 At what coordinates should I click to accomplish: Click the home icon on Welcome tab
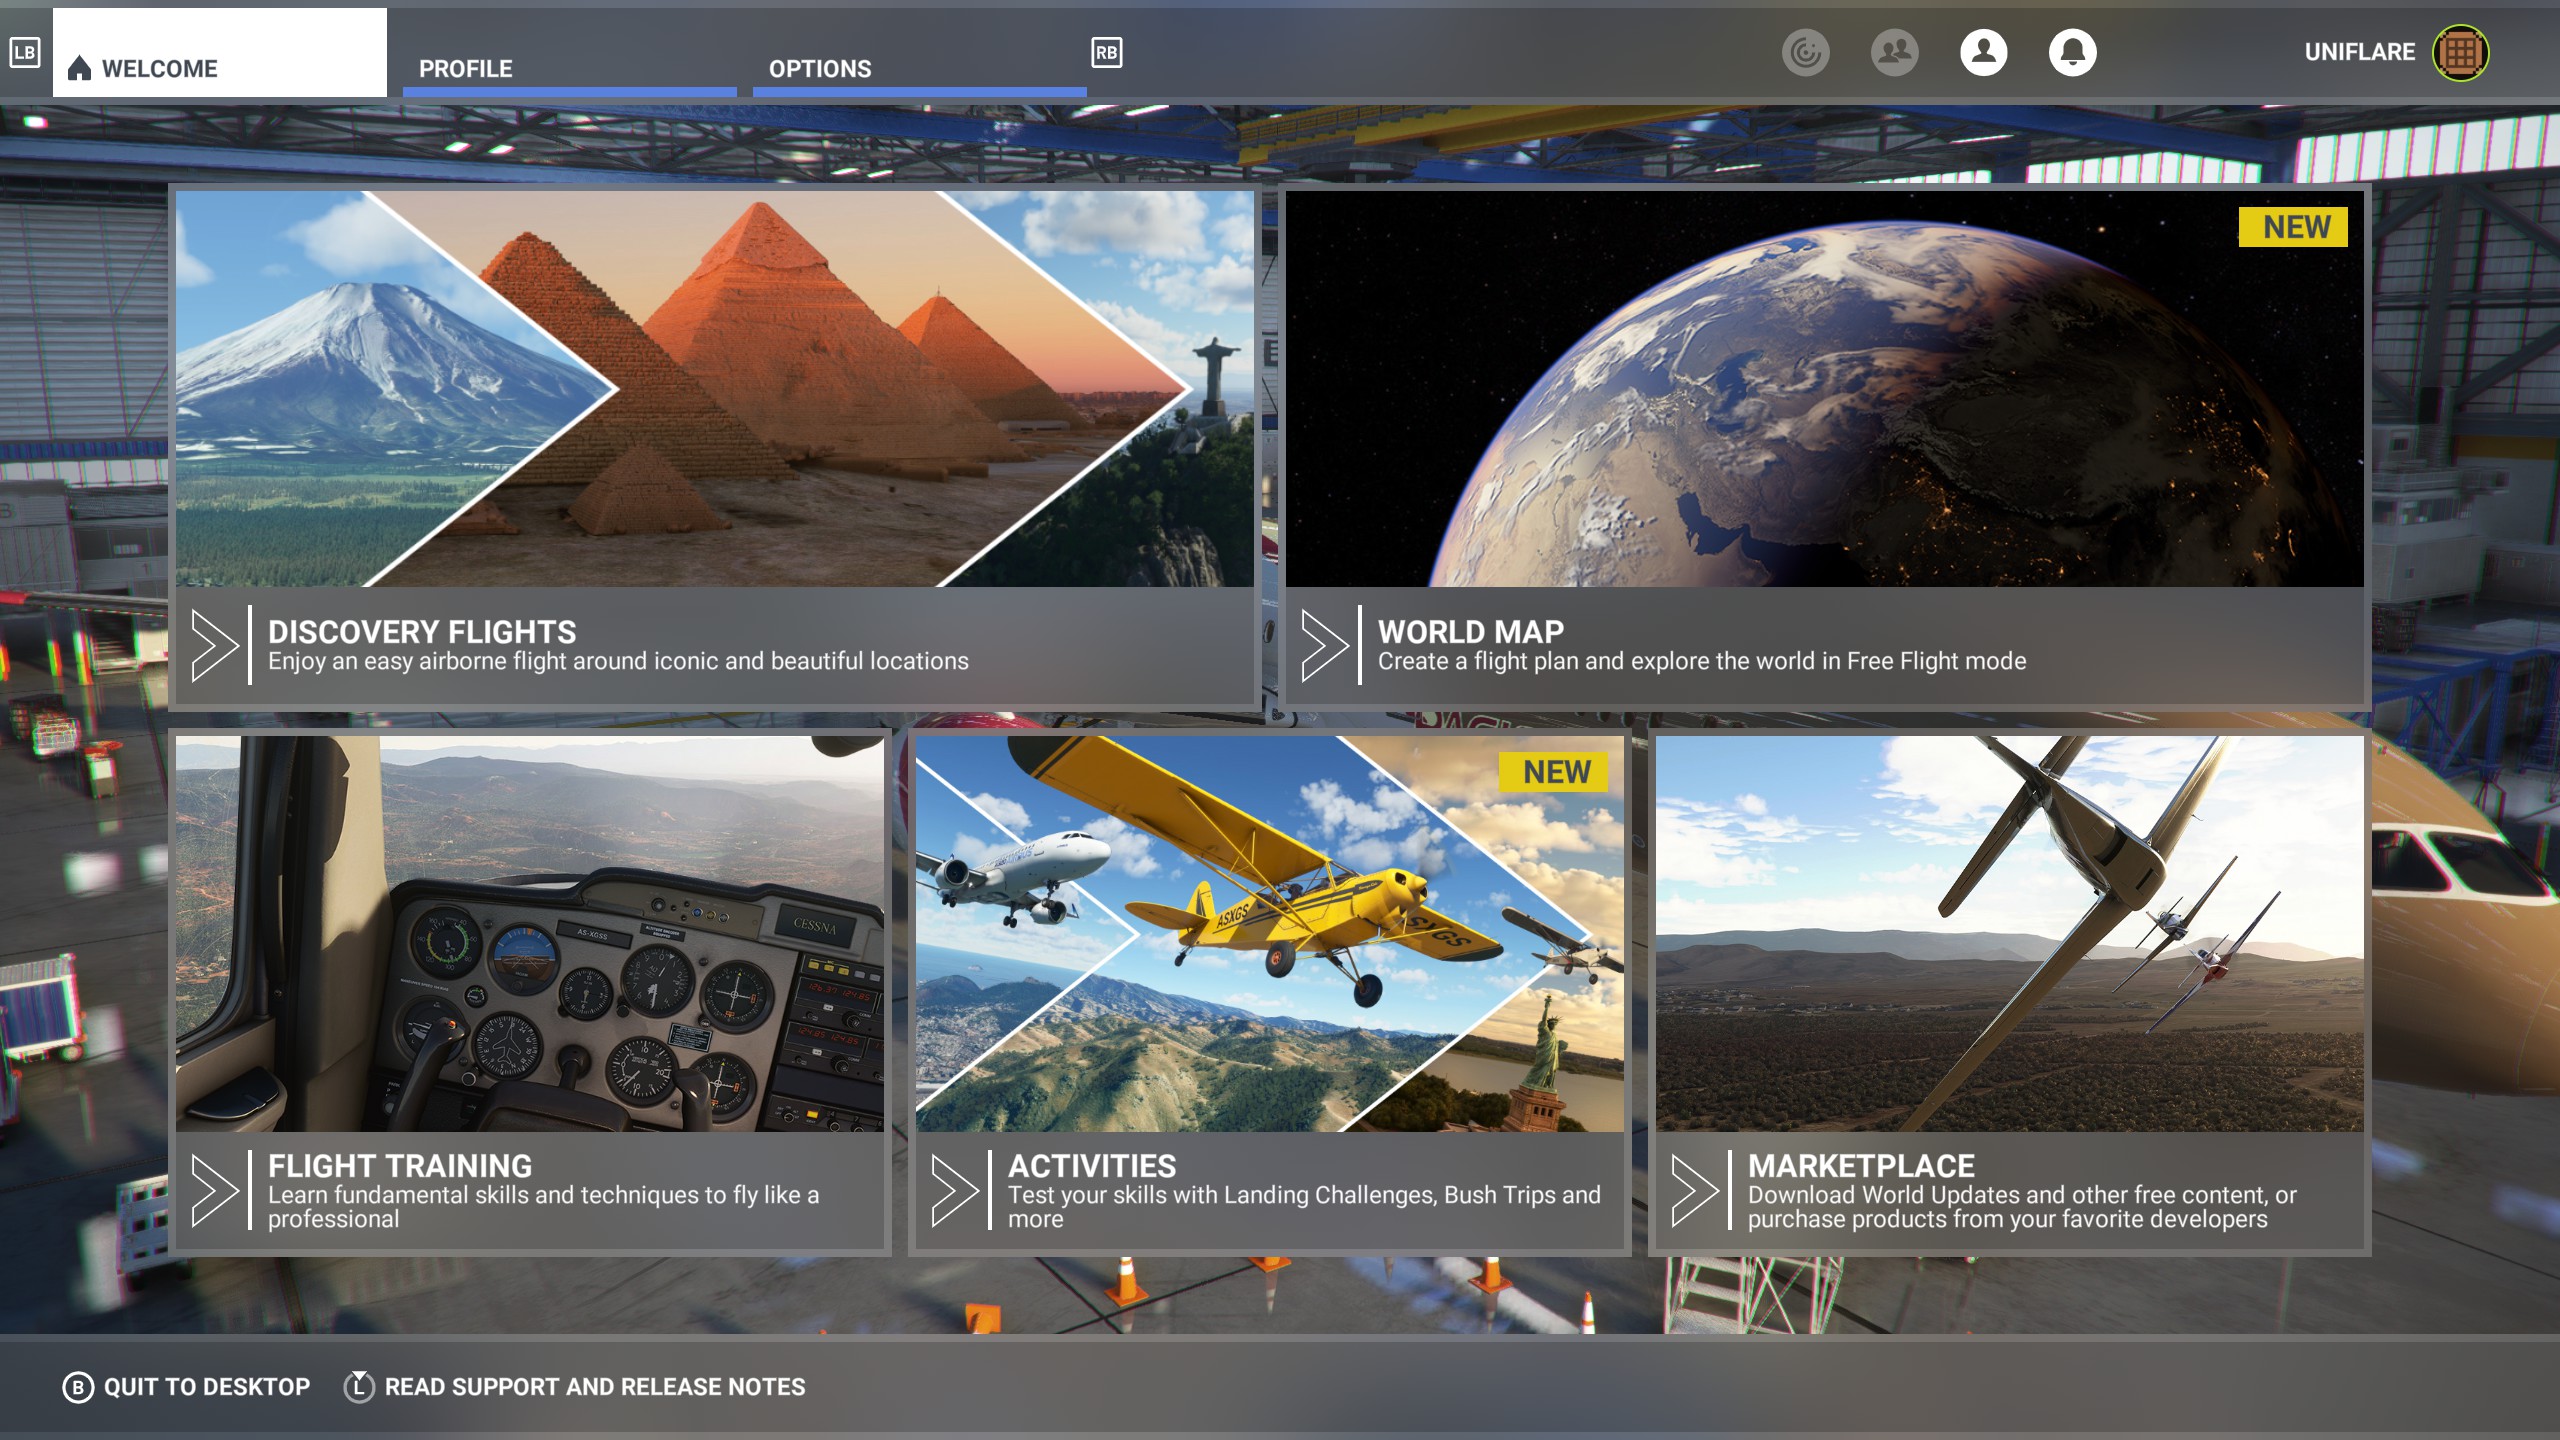79,68
